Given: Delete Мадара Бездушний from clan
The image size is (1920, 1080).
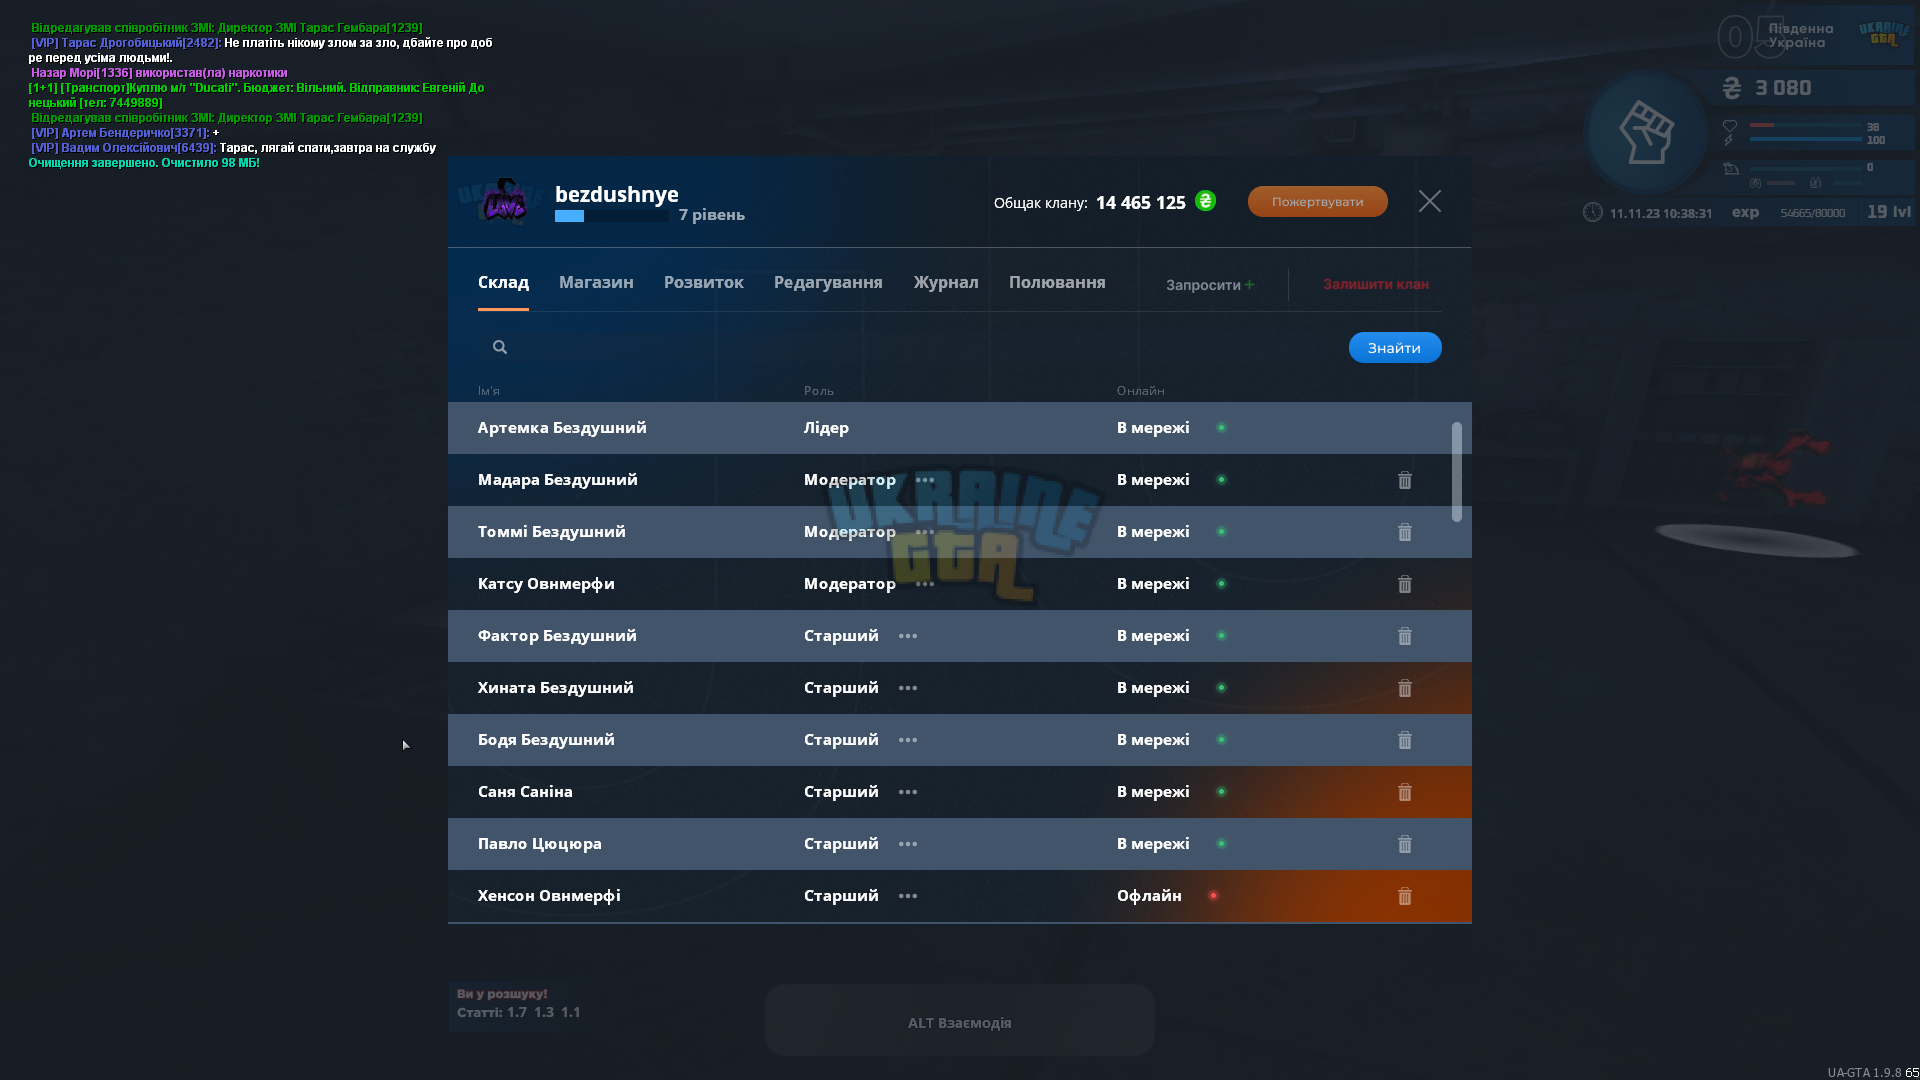Looking at the screenshot, I should point(1405,480).
